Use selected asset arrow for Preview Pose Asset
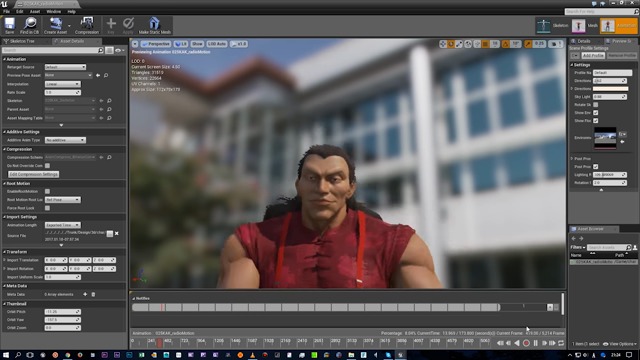 [x=98, y=76]
